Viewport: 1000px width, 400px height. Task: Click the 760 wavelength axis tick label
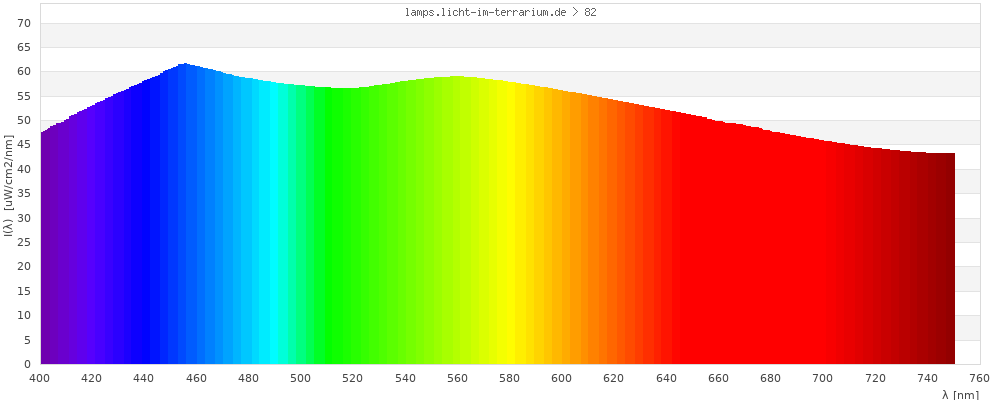[979, 378]
